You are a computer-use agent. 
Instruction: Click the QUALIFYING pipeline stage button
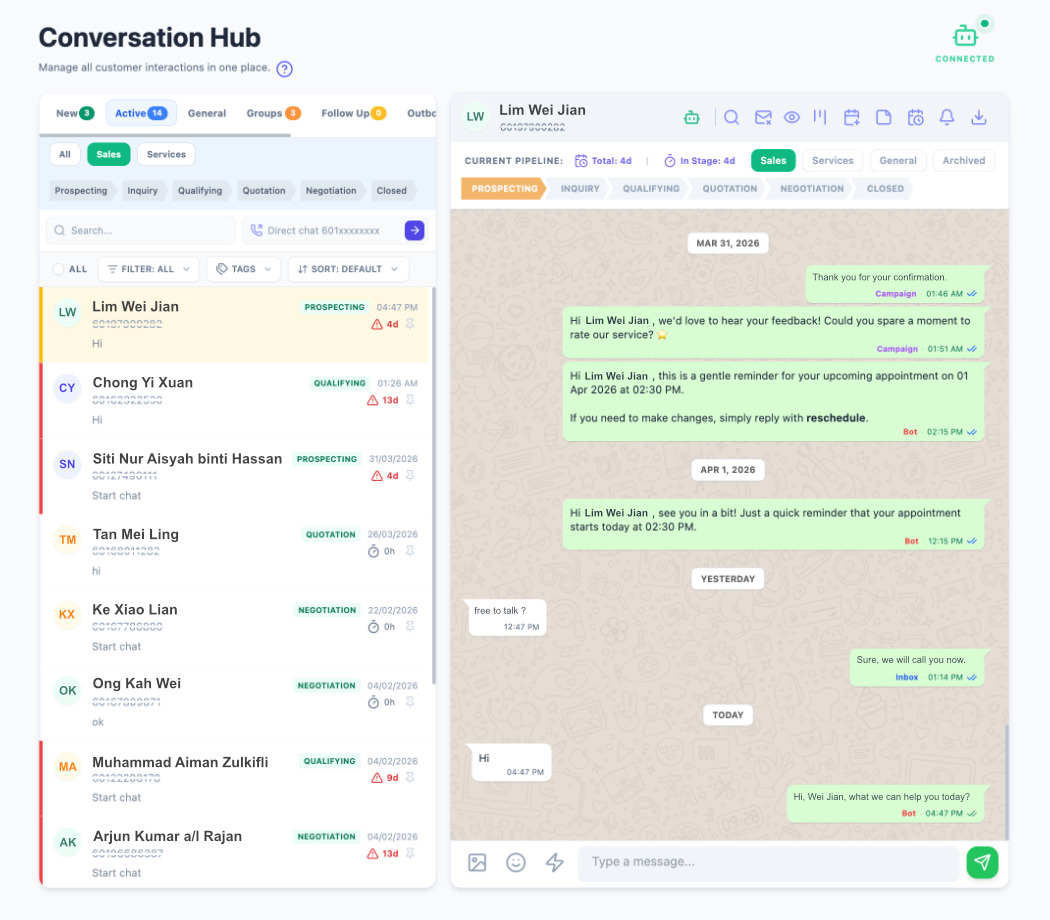coord(651,188)
